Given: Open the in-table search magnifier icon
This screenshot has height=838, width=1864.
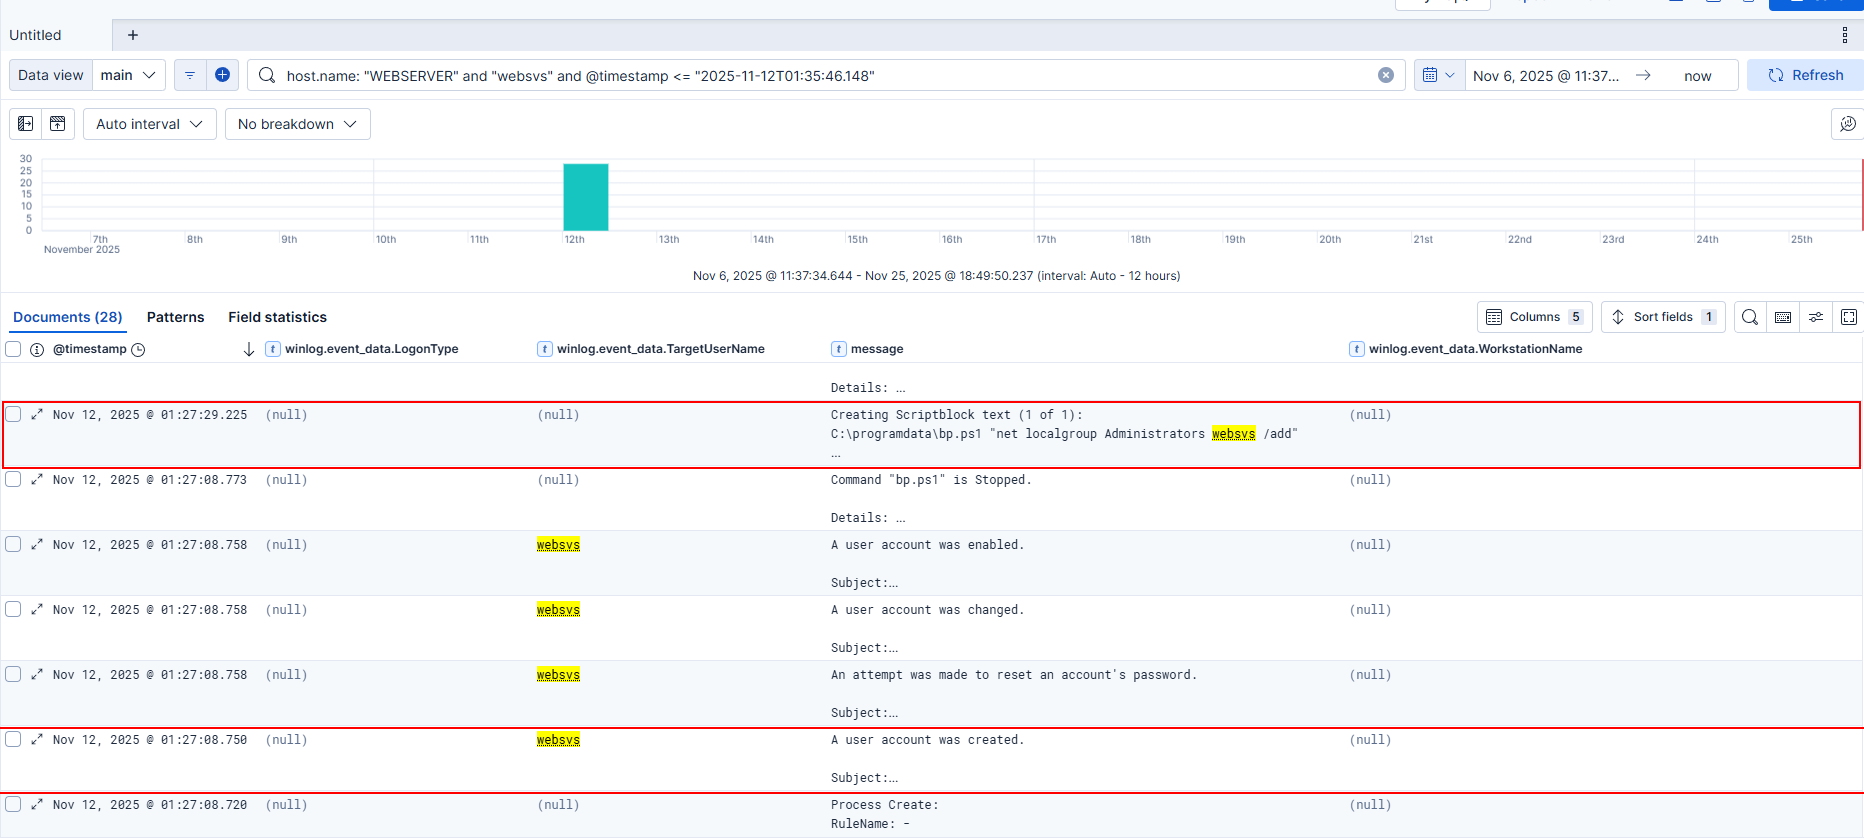Looking at the screenshot, I should [1749, 317].
